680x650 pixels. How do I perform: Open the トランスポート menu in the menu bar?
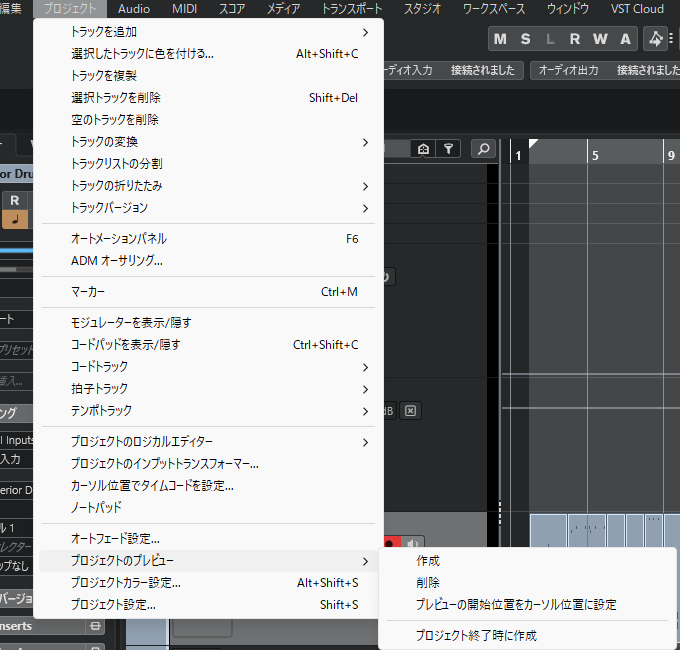(351, 9)
